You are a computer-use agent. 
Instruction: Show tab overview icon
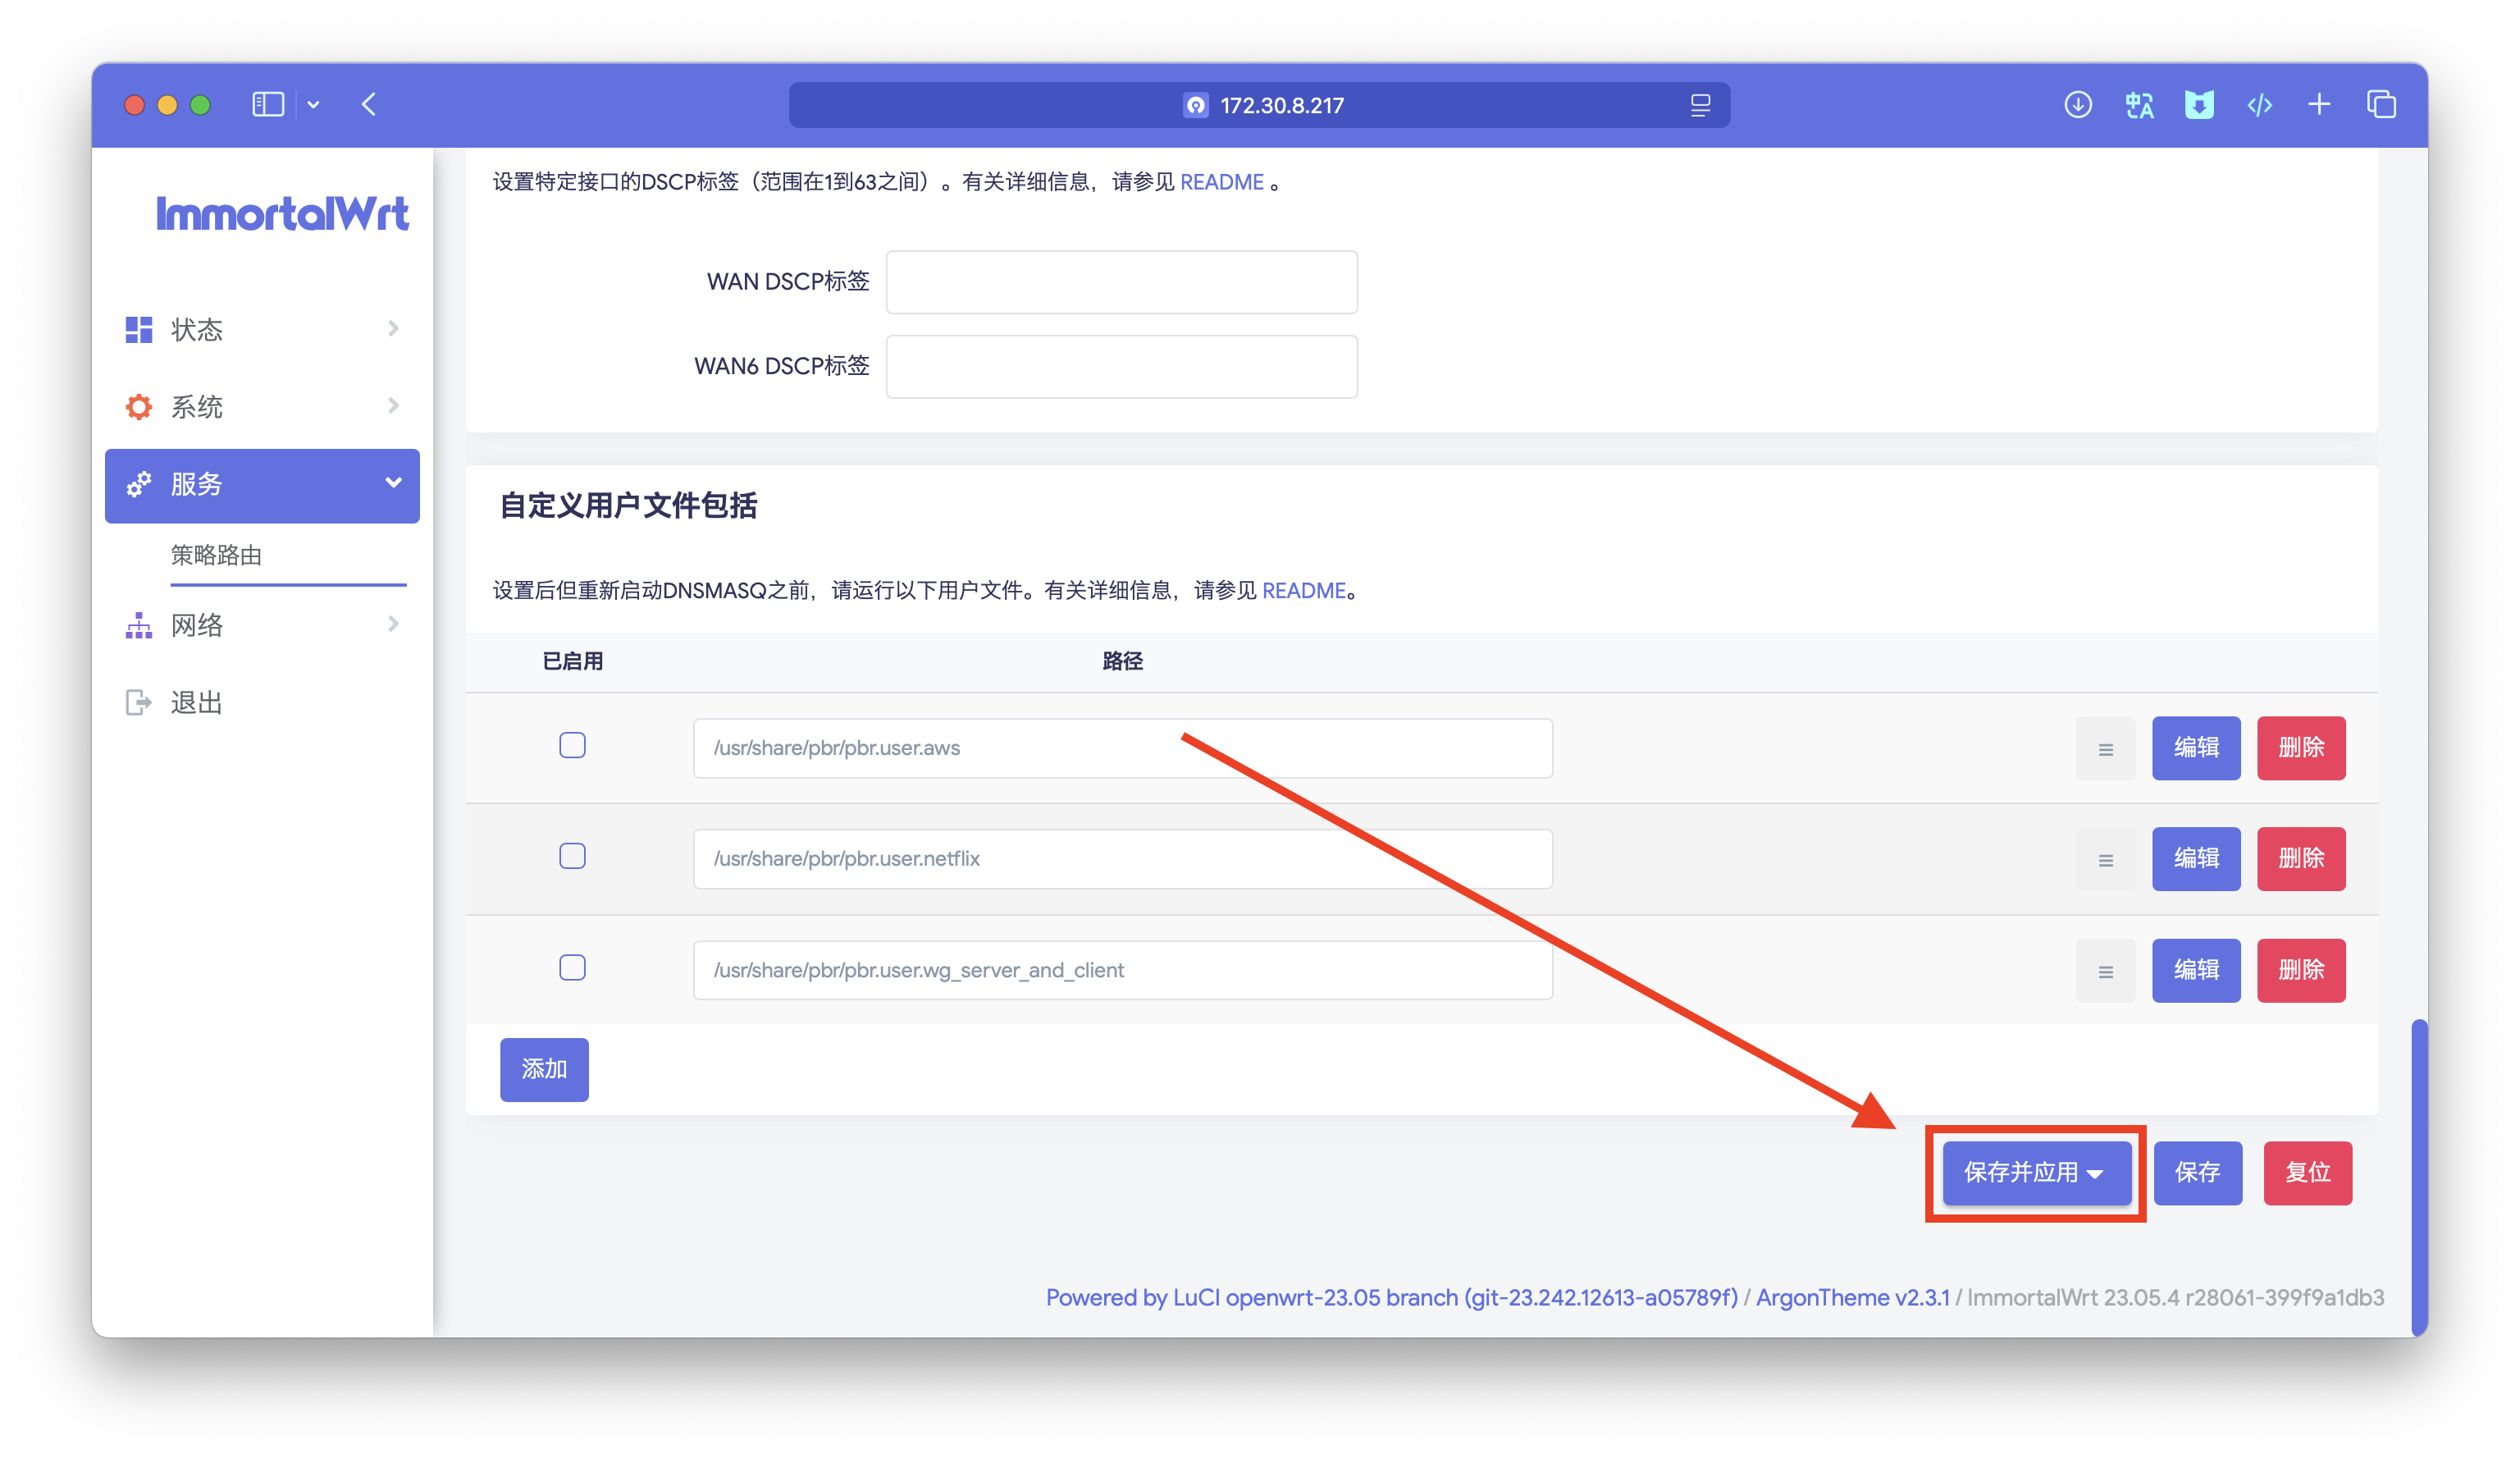(2381, 105)
